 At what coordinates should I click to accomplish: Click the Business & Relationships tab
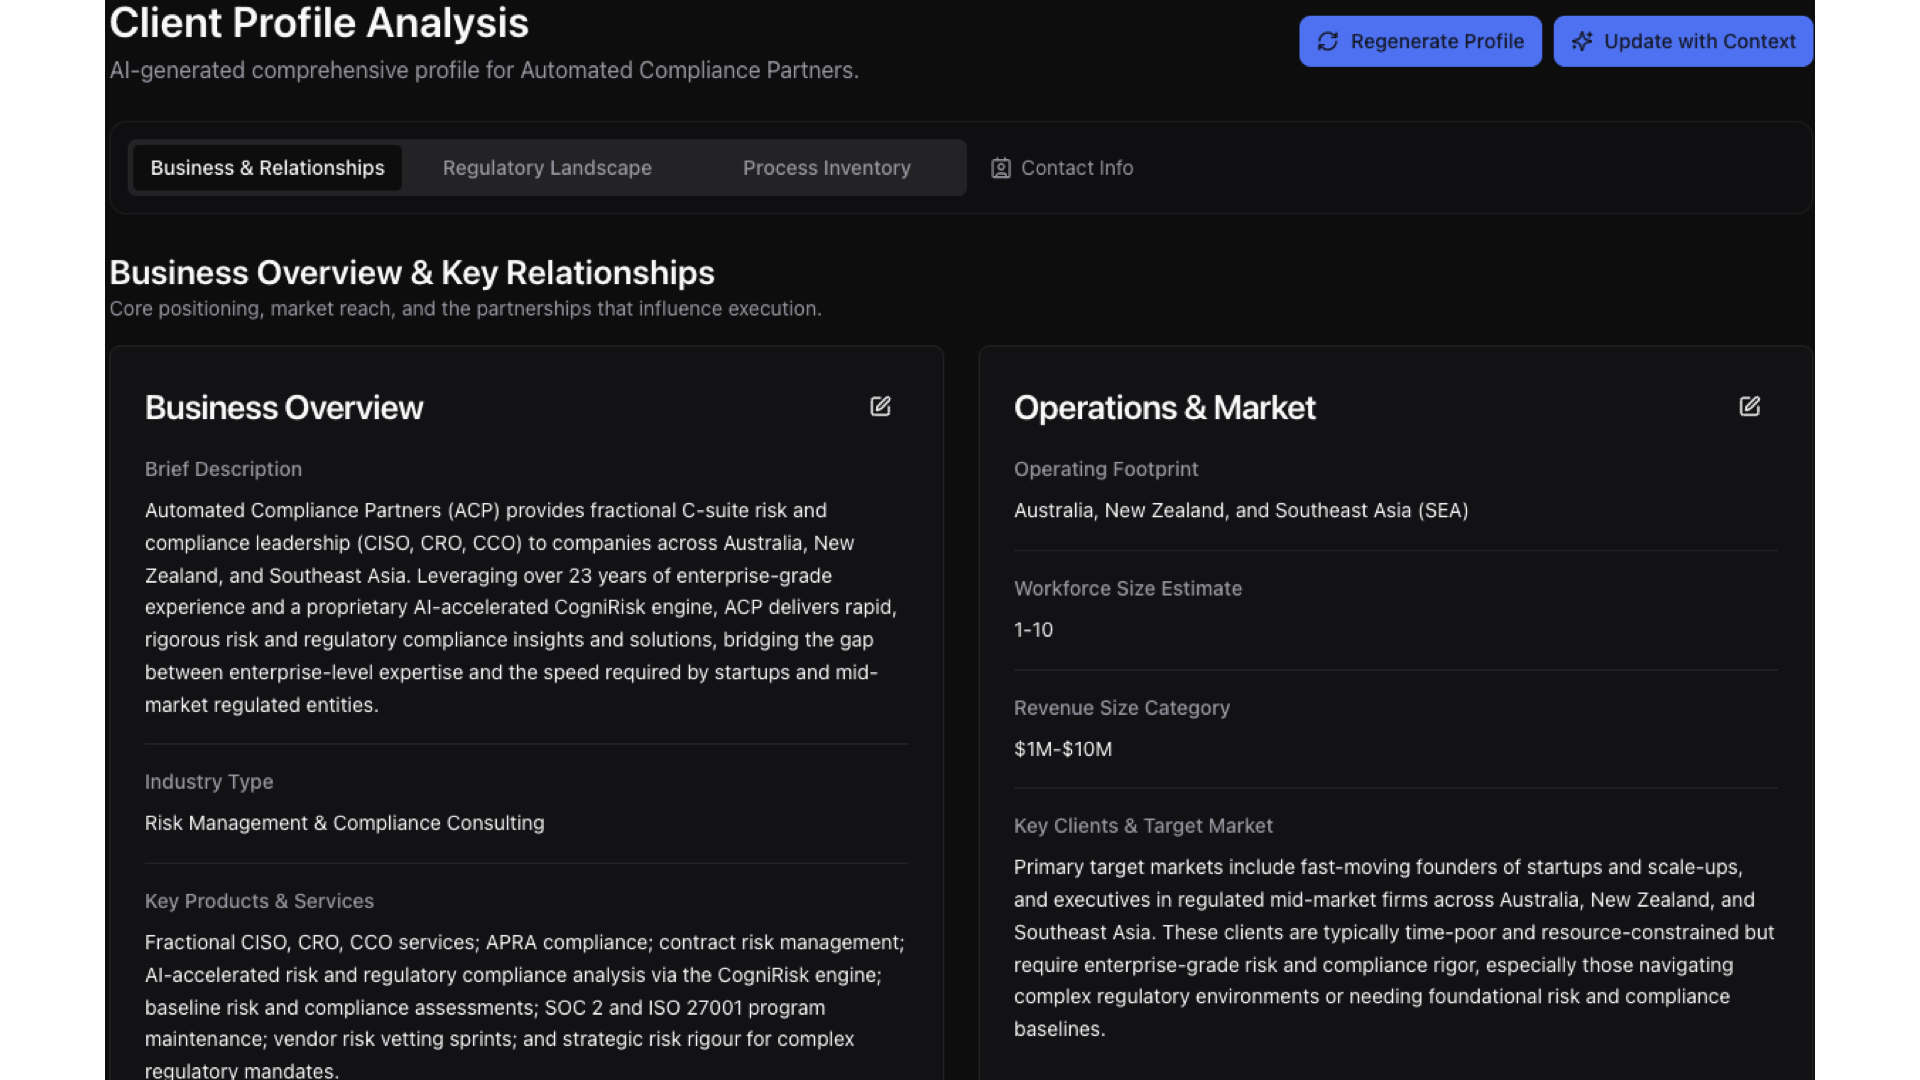266,167
